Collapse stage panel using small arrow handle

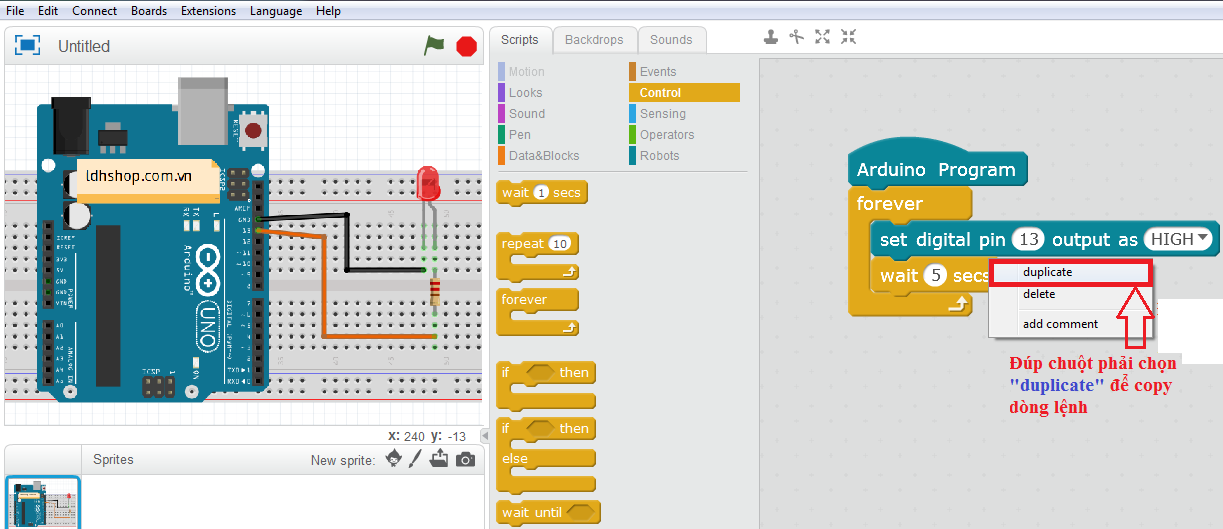[485, 436]
